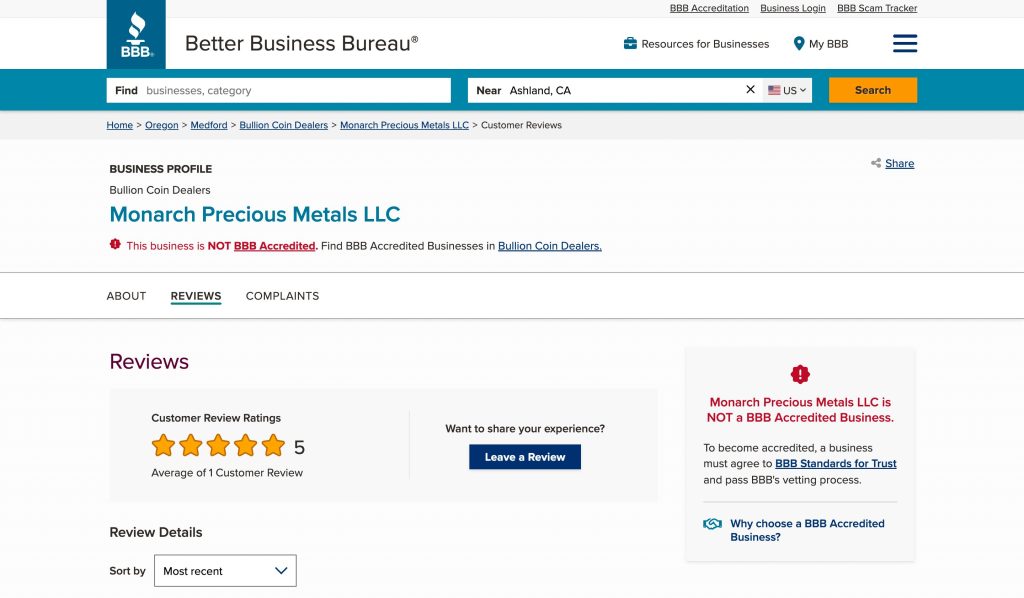This screenshot has width=1024, height=598.
Task: Click the Find businesses input field
Action: pyautogui.click(x=295, y=90)
